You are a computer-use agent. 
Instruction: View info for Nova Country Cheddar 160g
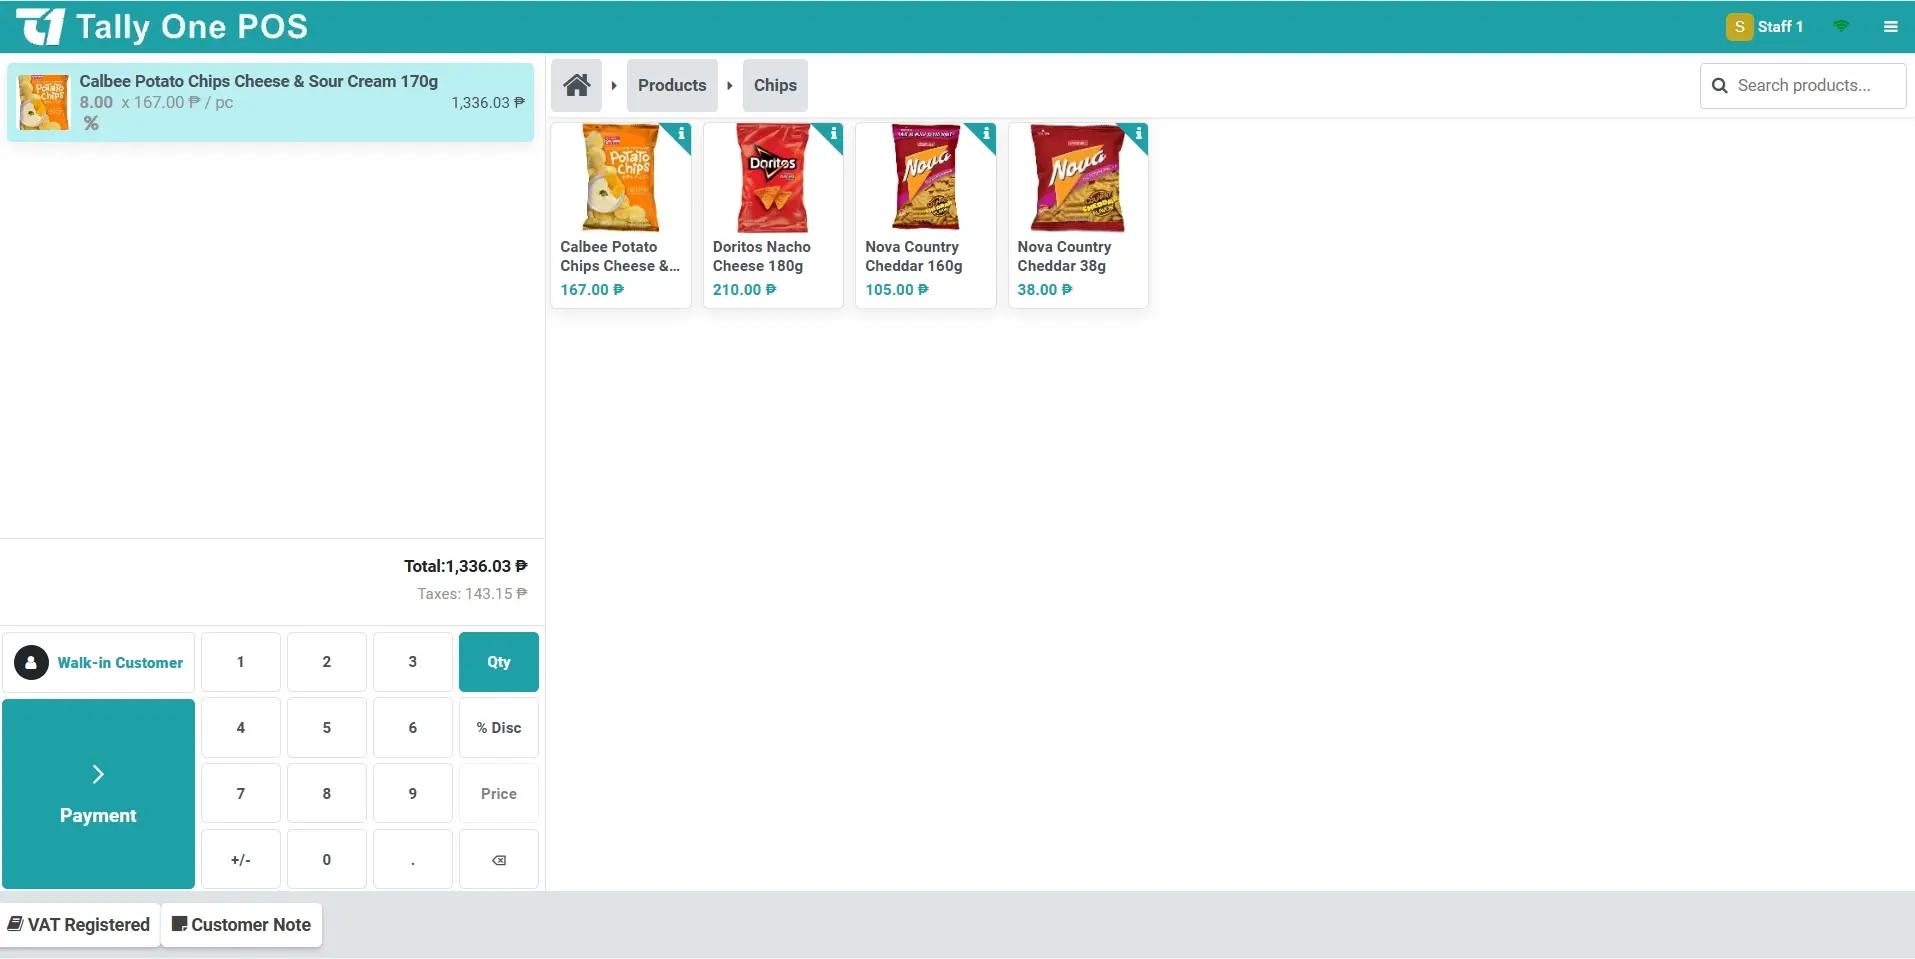coord(985,134)
